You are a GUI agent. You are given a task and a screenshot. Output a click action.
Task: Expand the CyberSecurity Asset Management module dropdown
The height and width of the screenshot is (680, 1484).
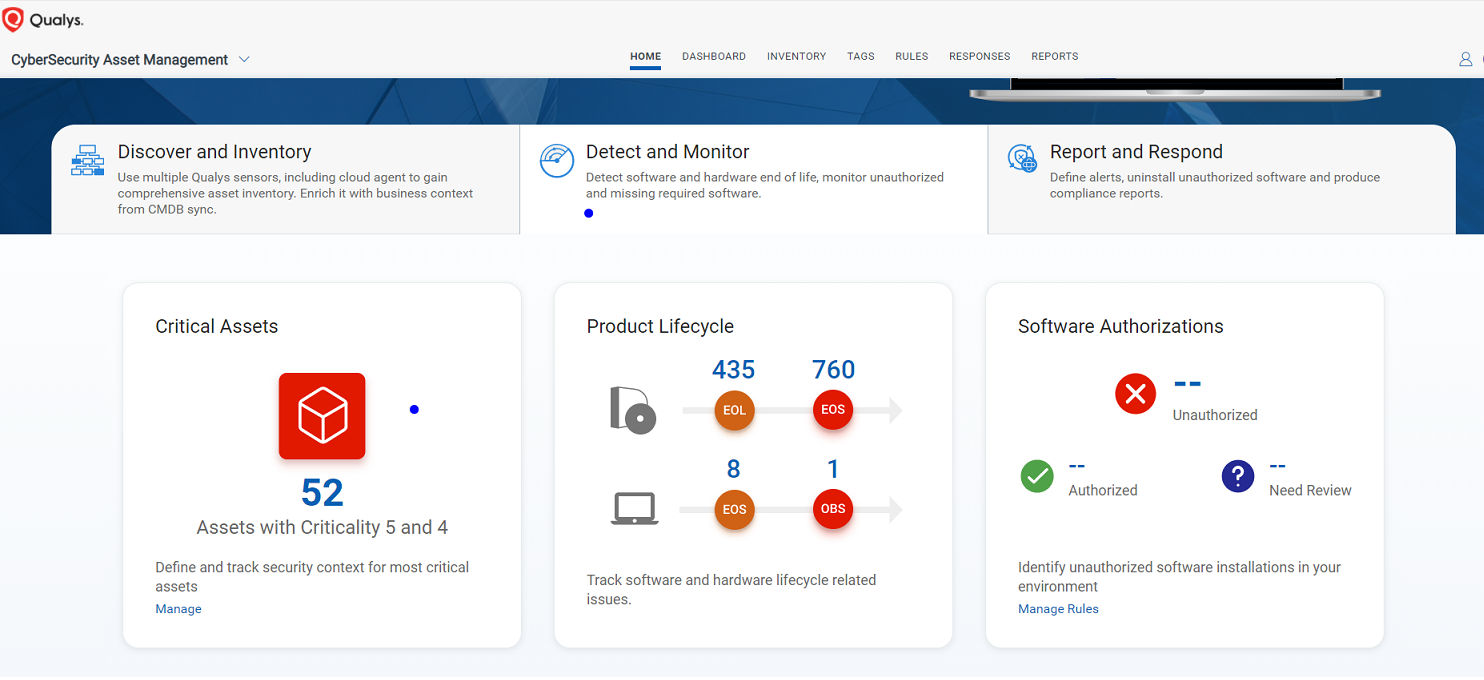point(243,60)
